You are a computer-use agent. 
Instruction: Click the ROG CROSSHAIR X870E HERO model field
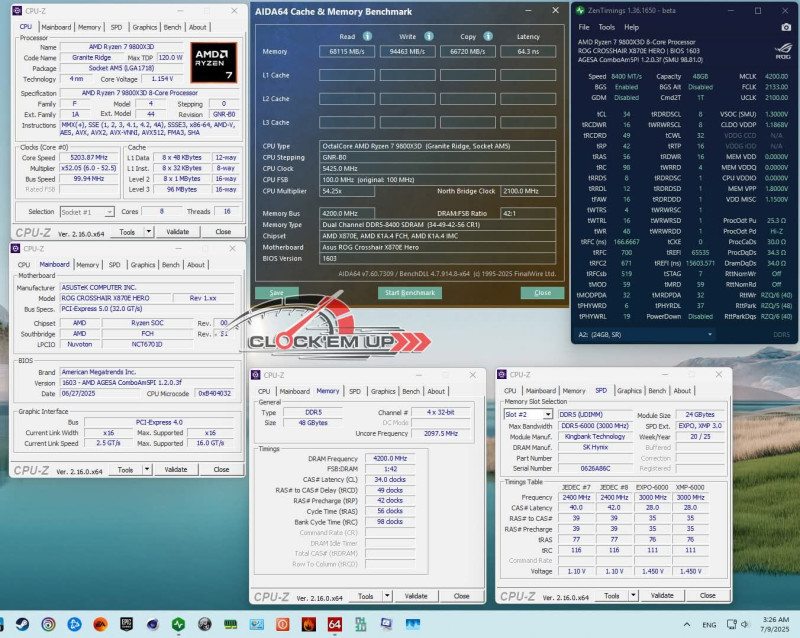[x=115, y=298]
